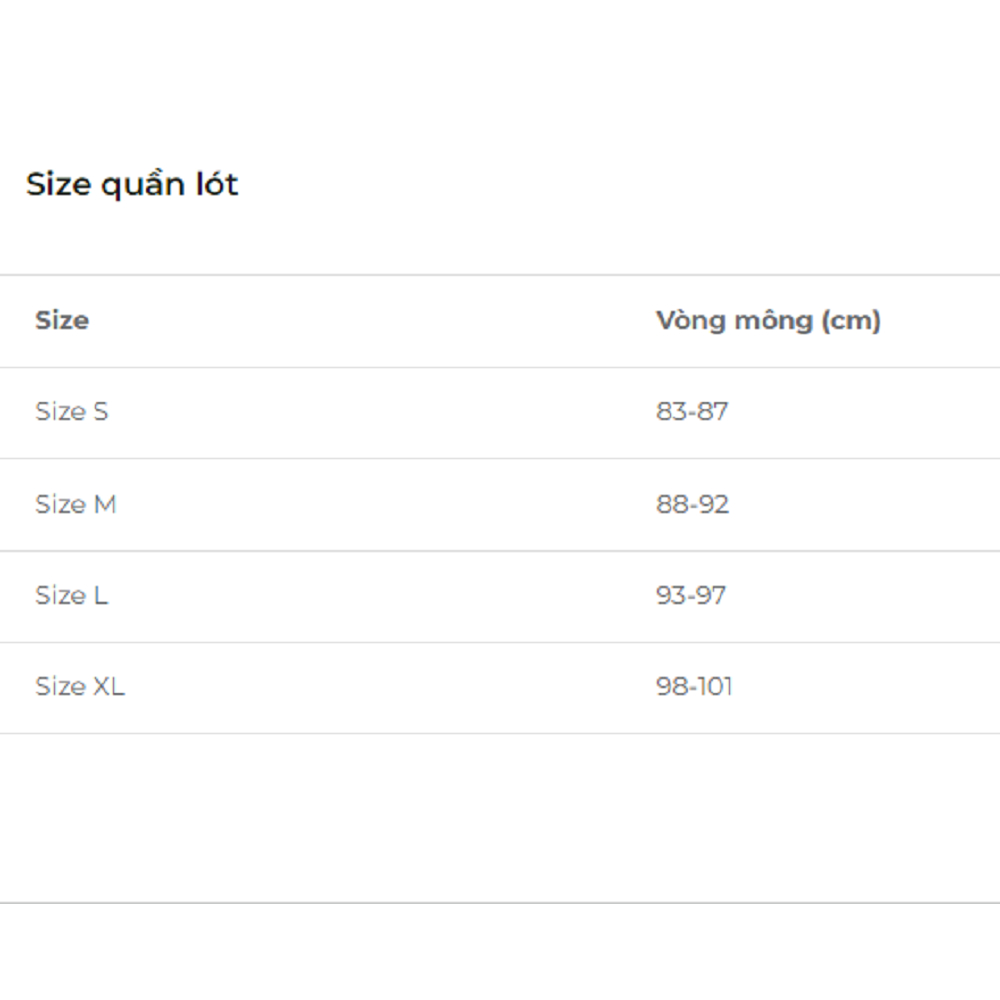Select the 'Size XL' cell
Screen dimensions: 1000x1000
tap(80, 687)
